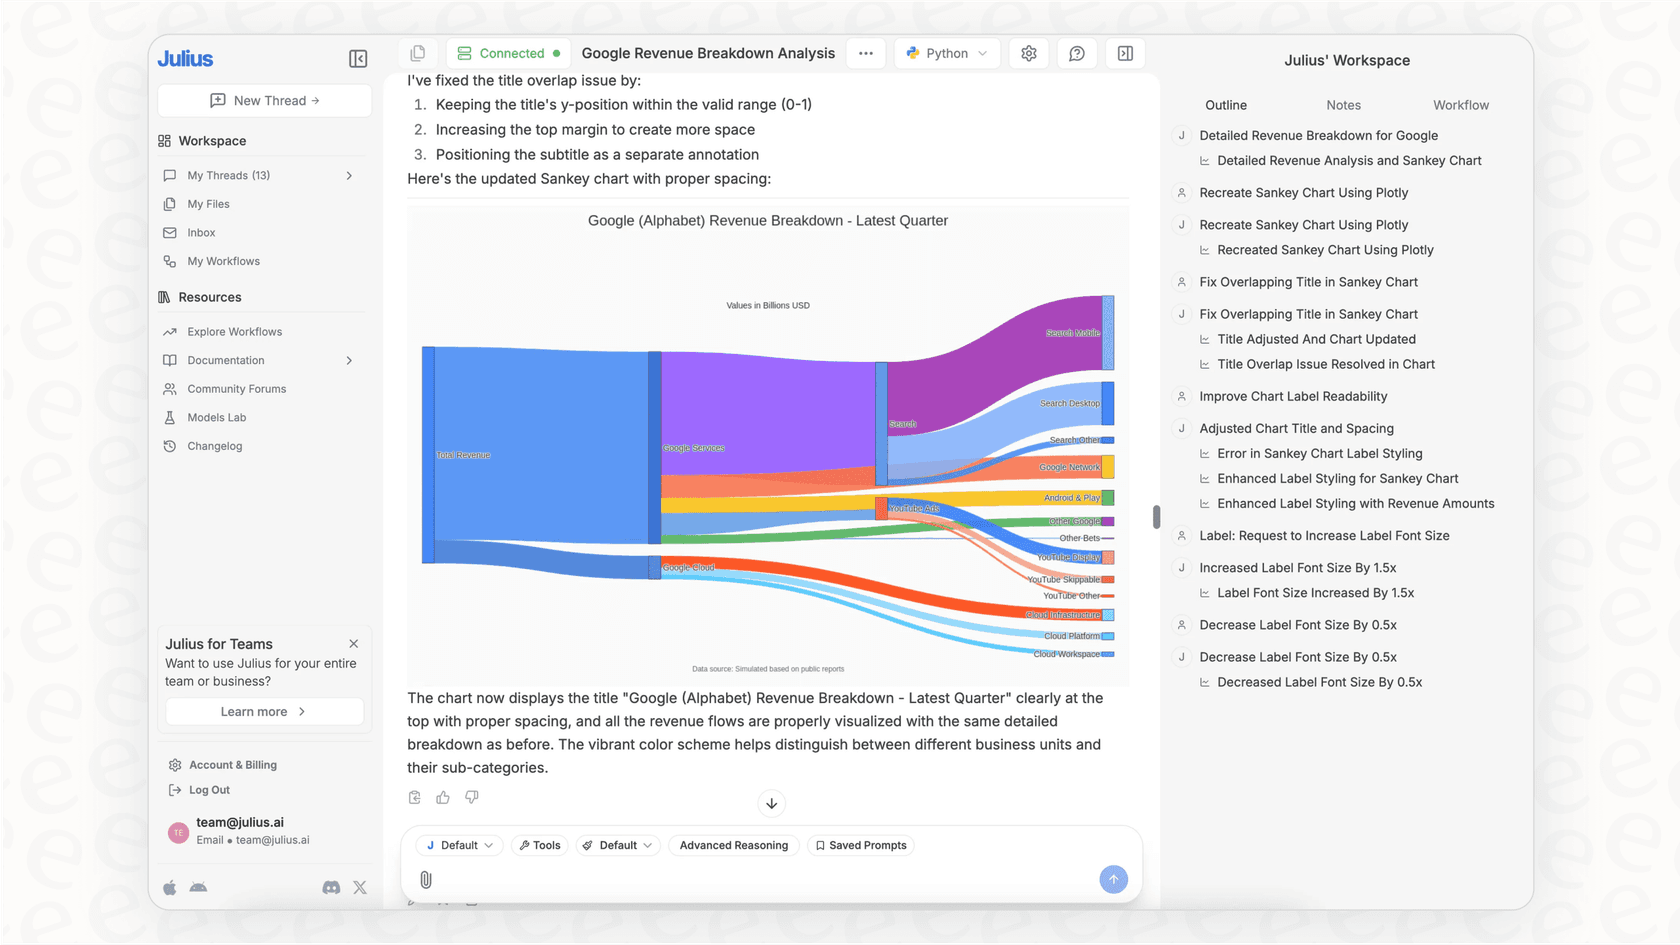Toggle Advanced Reasoning mode
Viewport: 1680px width, 945px height.
[x=733, y=845]
